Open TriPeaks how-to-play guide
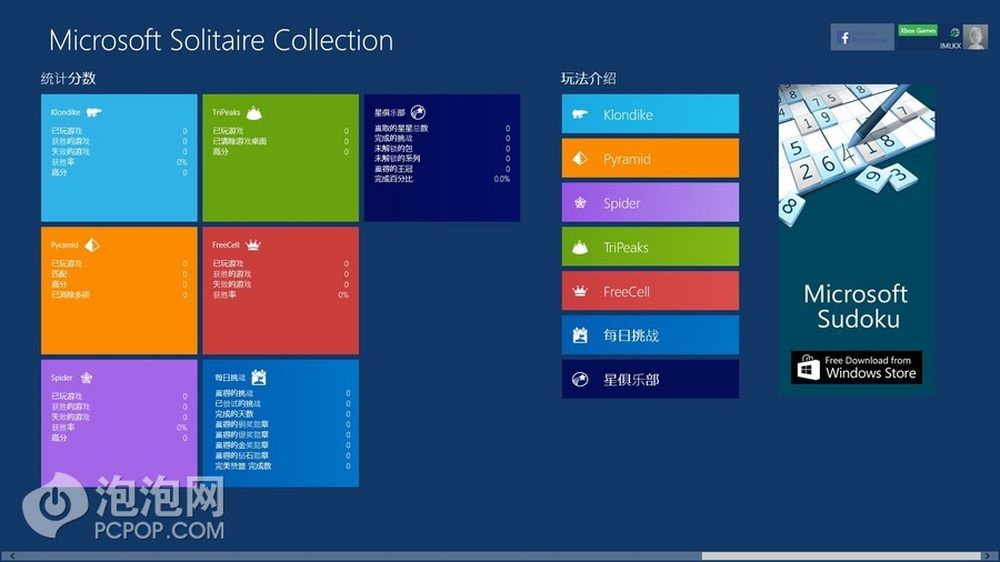Image resolution: width=1000 pixels, height=562 pixels. click(651, 247)
